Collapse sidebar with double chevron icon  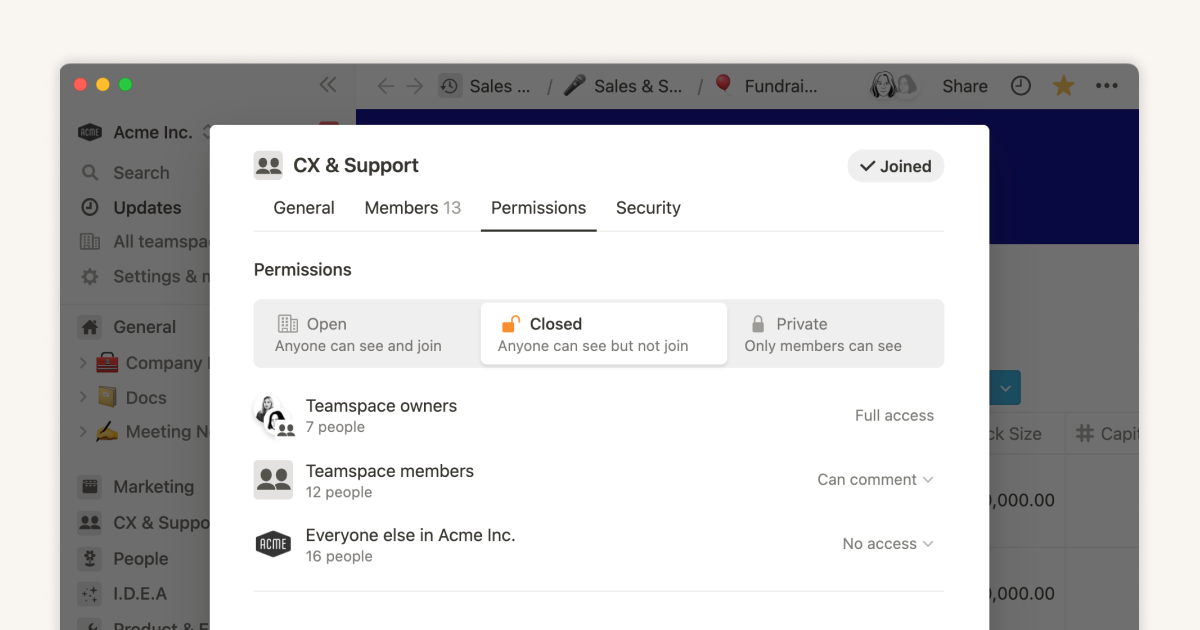(327, 85)
